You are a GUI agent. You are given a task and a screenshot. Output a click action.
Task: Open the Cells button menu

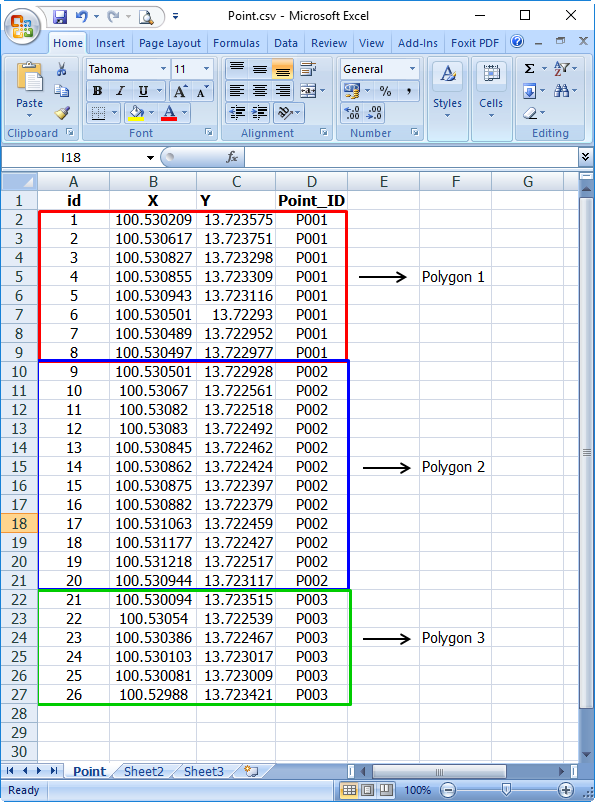pyautogui.click(x=491, y=91)
